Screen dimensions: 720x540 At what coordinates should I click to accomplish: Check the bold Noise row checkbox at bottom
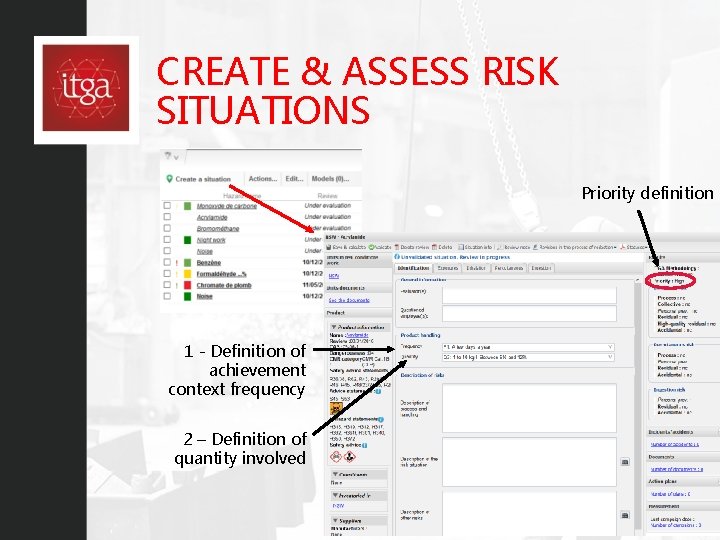pyautogui.click(x=167, y=296)
